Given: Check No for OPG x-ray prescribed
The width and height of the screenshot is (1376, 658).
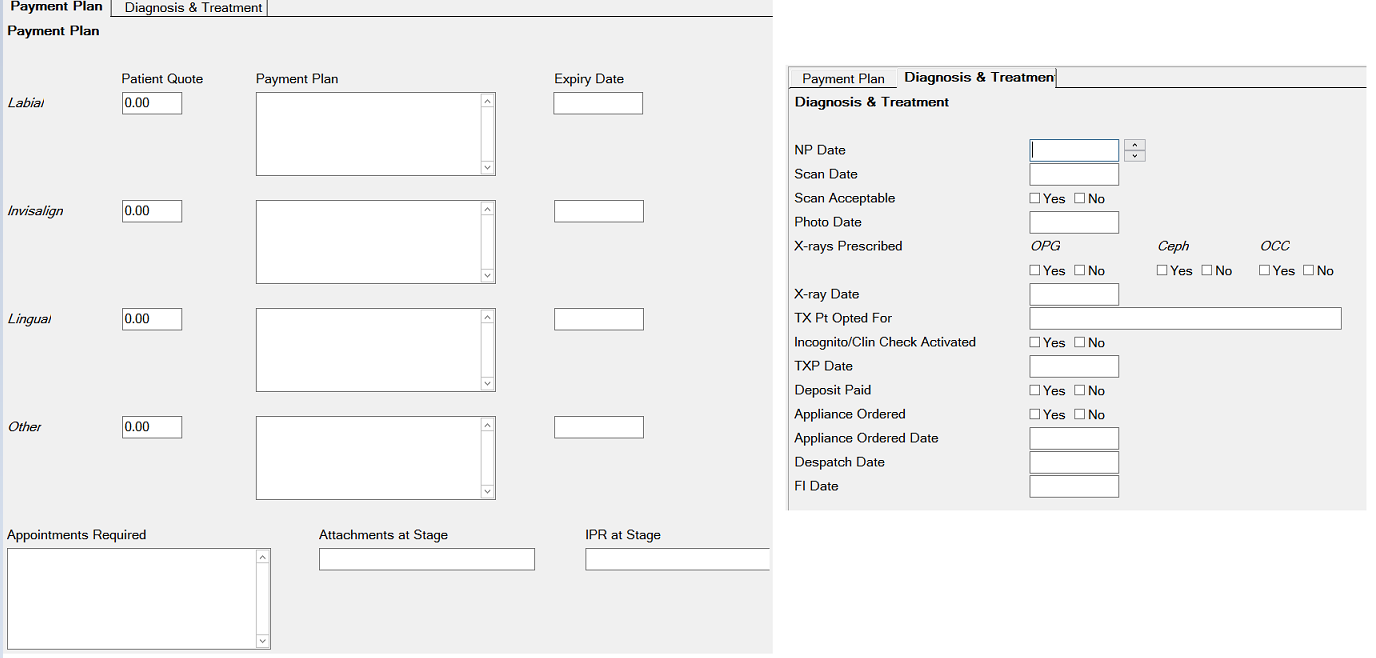Looking at the screenshot, I should coord(1078,270).
